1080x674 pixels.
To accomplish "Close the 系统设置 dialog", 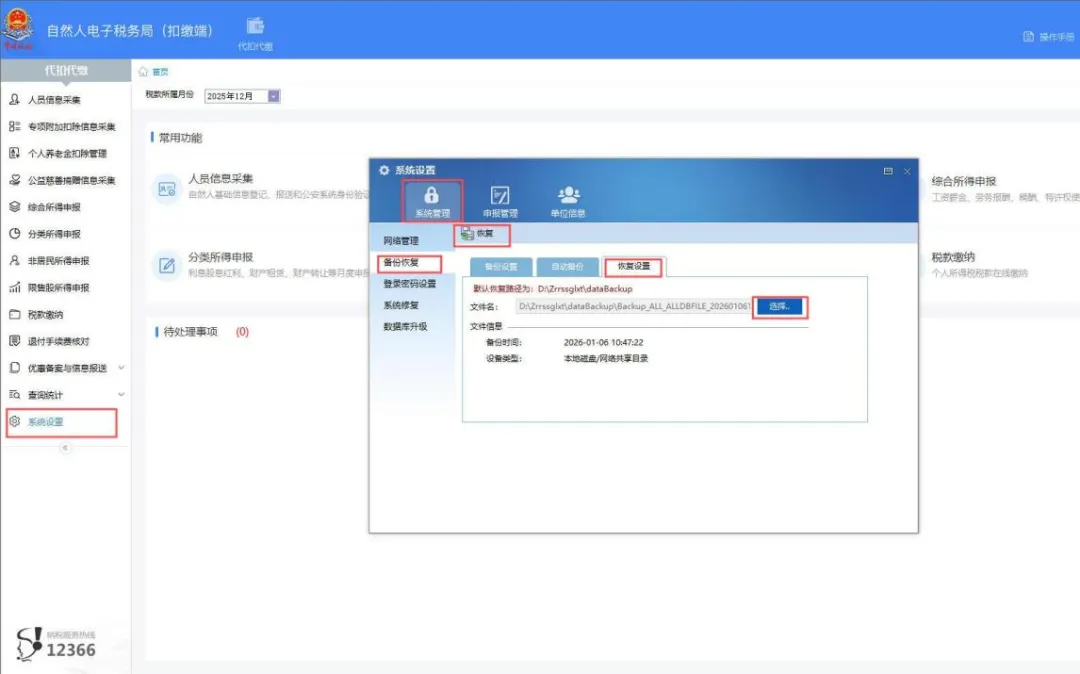I will [x=907, y=171].
